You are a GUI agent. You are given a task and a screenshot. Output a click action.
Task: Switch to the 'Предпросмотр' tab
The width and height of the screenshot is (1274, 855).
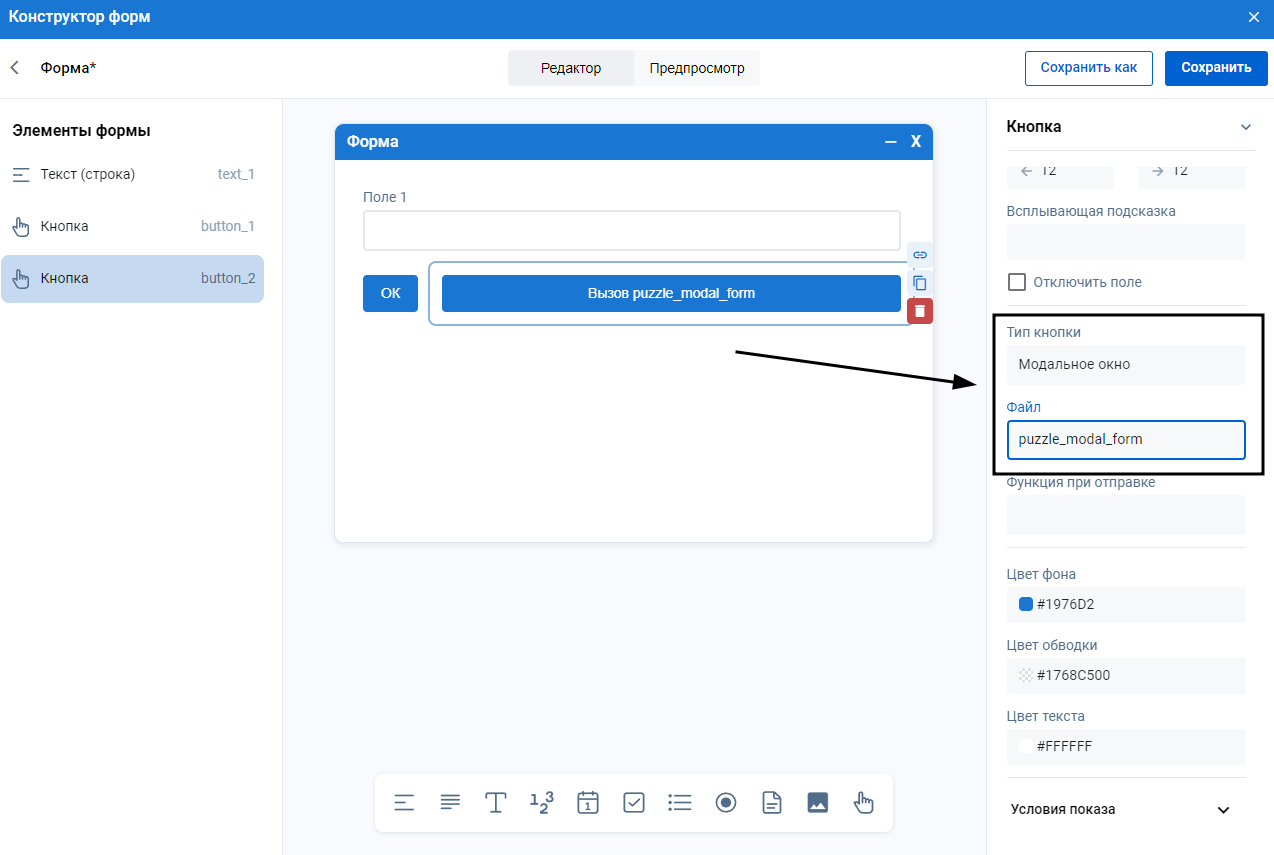[x=697, y=68]
